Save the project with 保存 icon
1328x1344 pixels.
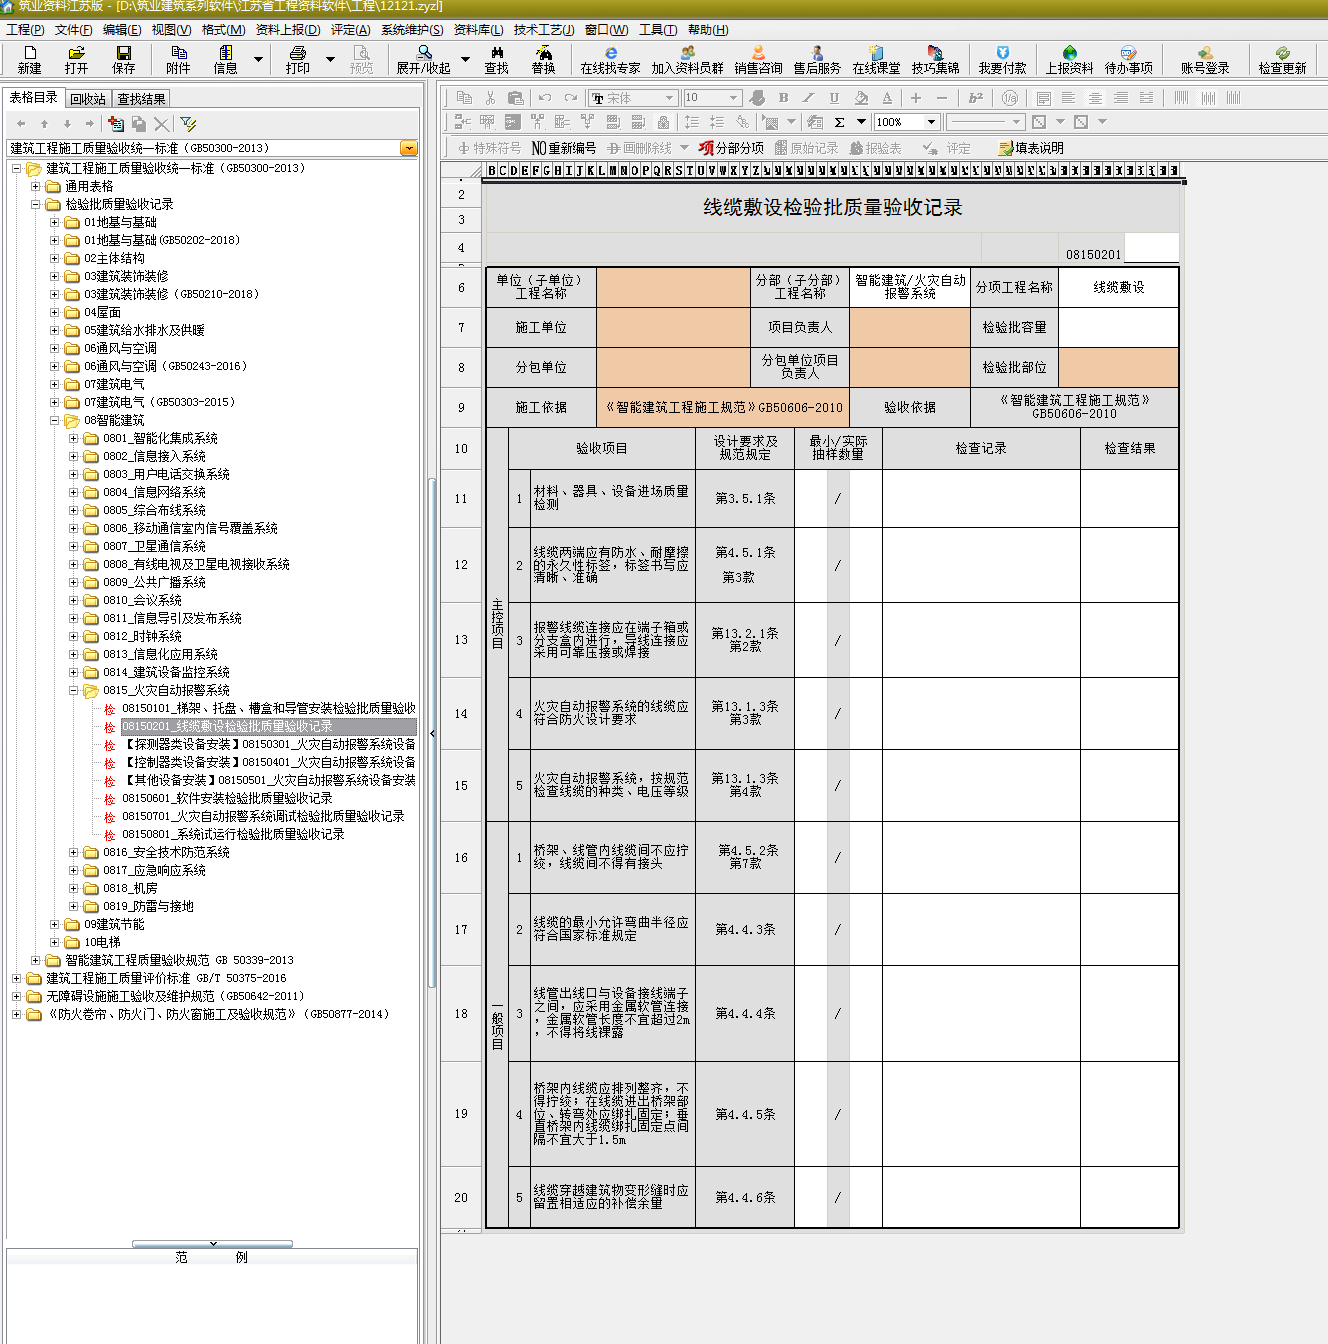click(124, 59)
